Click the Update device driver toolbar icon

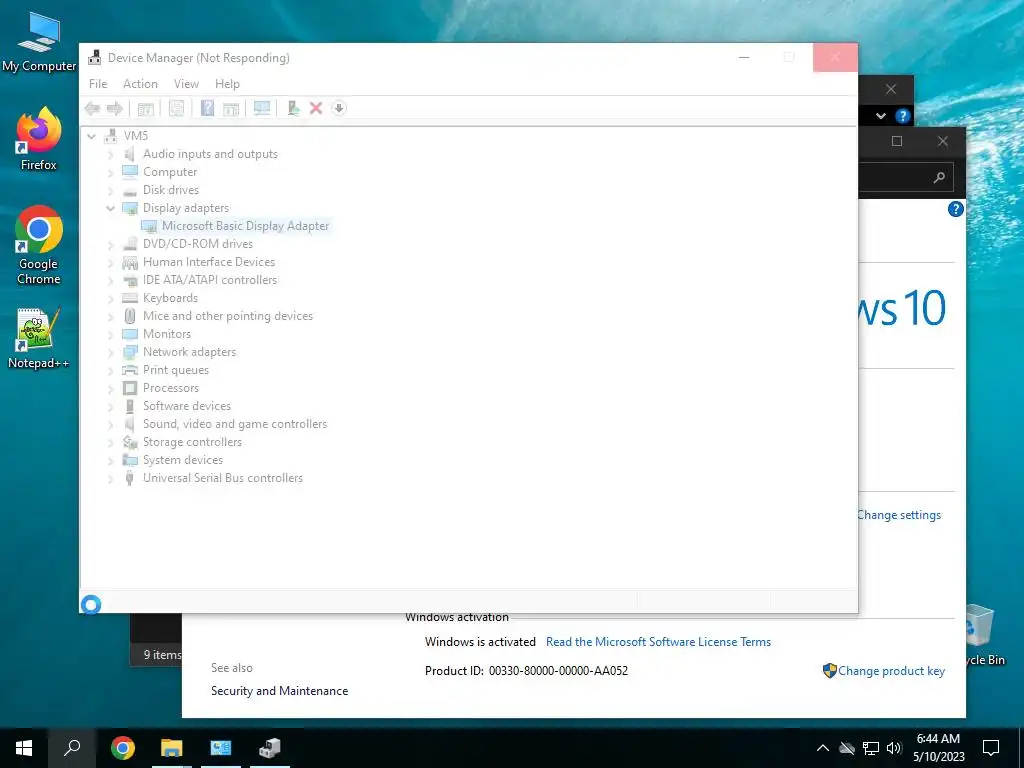click(293, 108)
